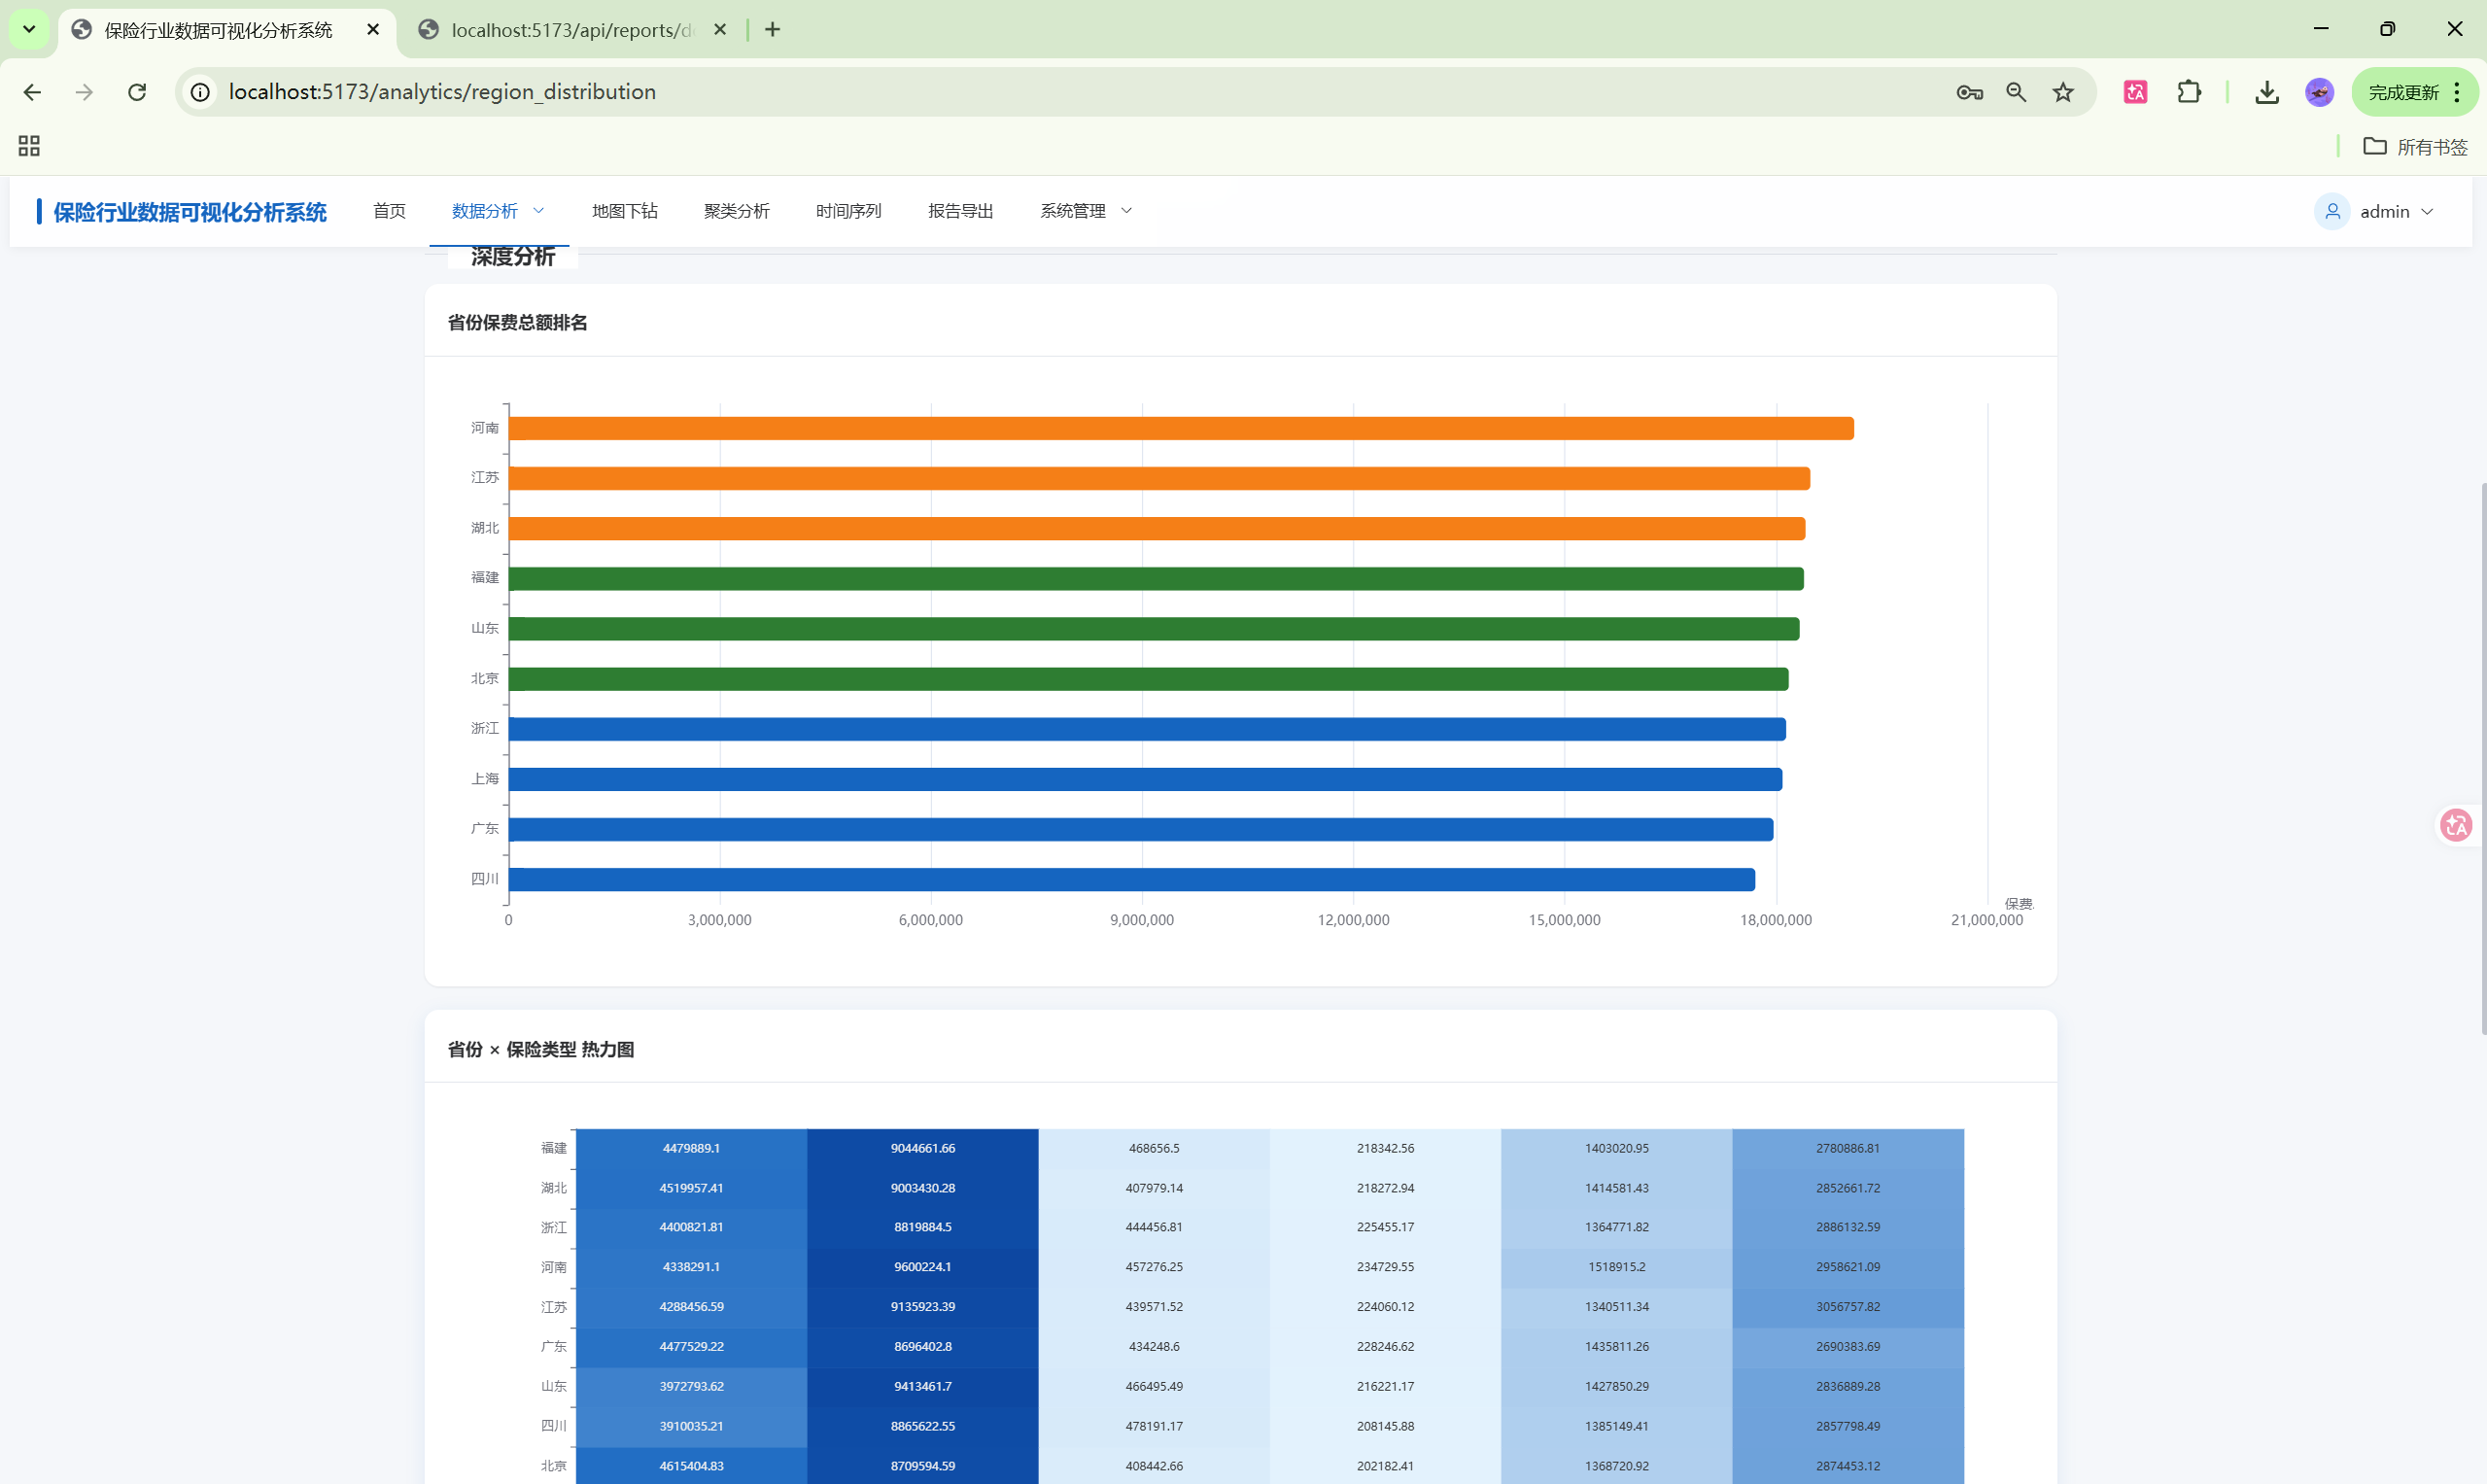Screen dimensions: 2487x1484
Task: Open browser Downloads icon
Action: pyautogui.click(x=2267, y=92)
